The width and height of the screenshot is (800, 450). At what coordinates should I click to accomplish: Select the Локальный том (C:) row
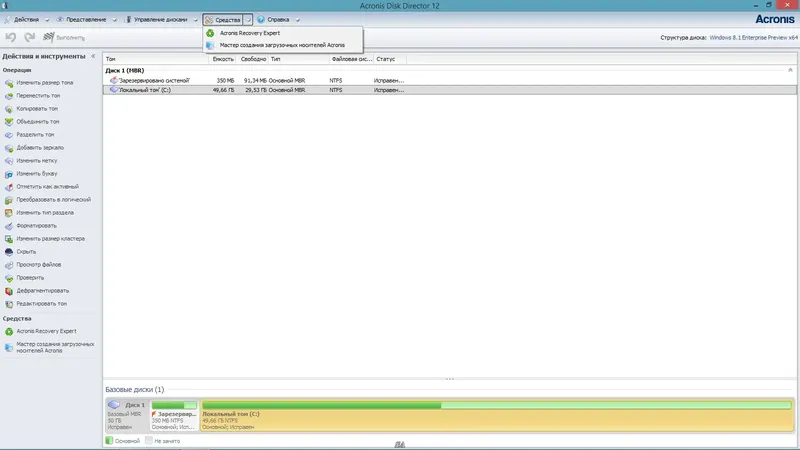click(x=449, y=90)
